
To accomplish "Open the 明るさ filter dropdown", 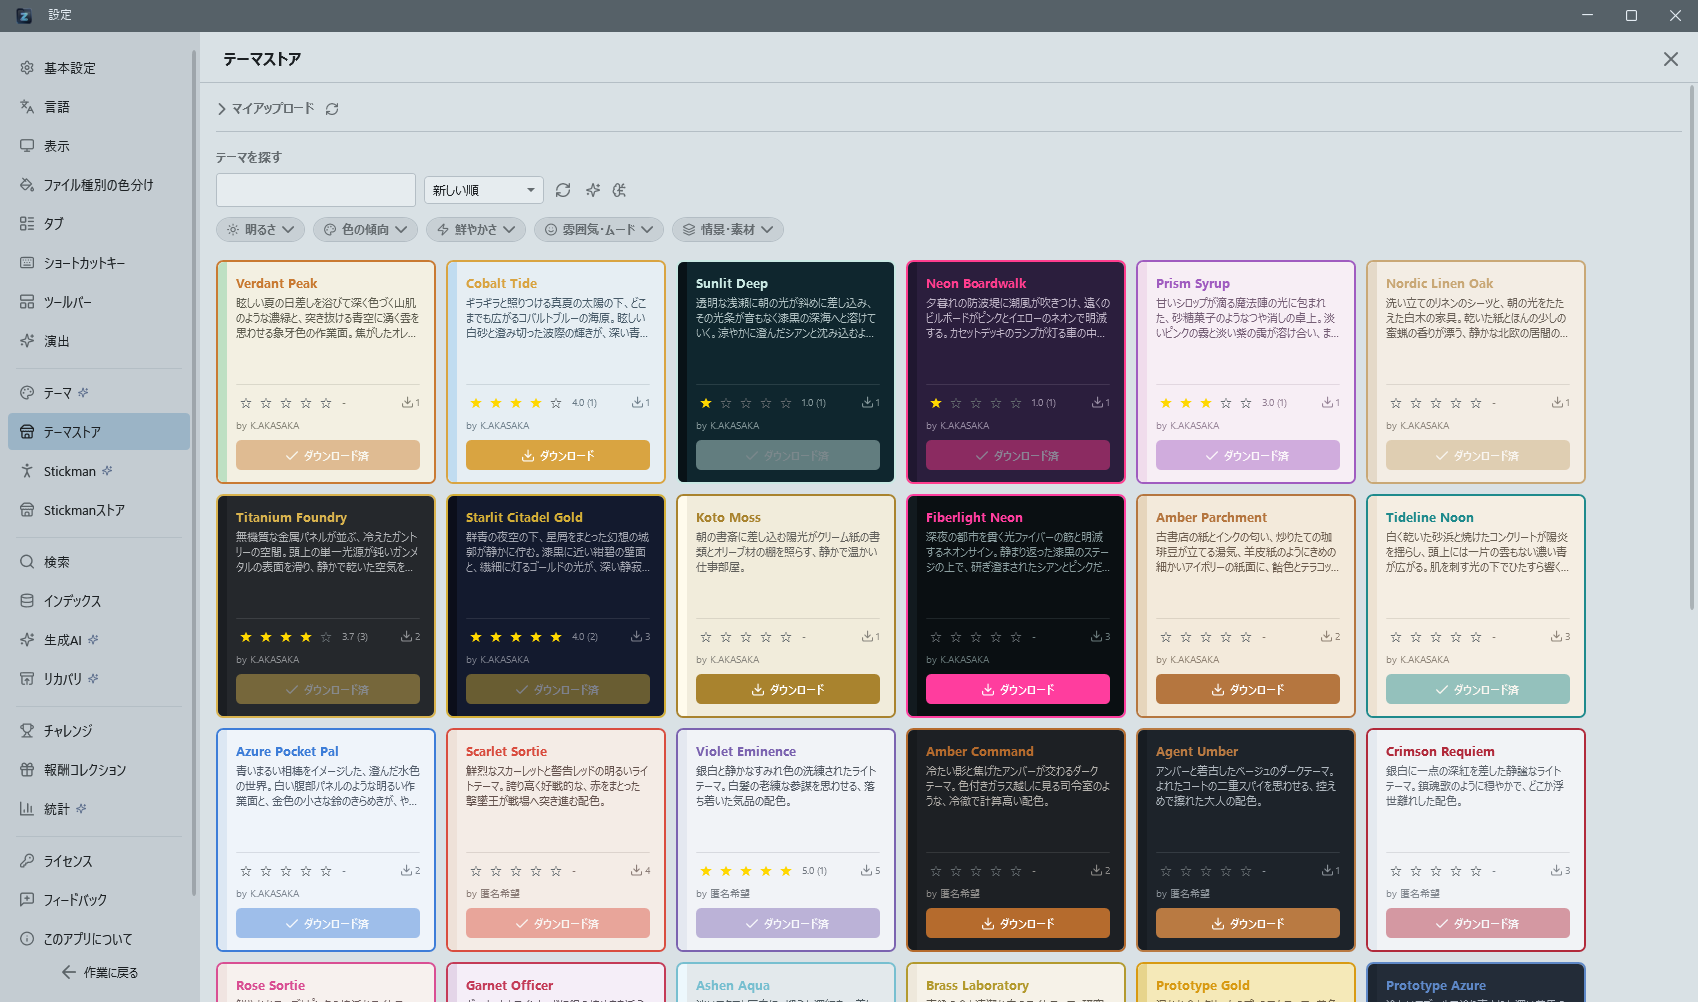I will 261,229.
